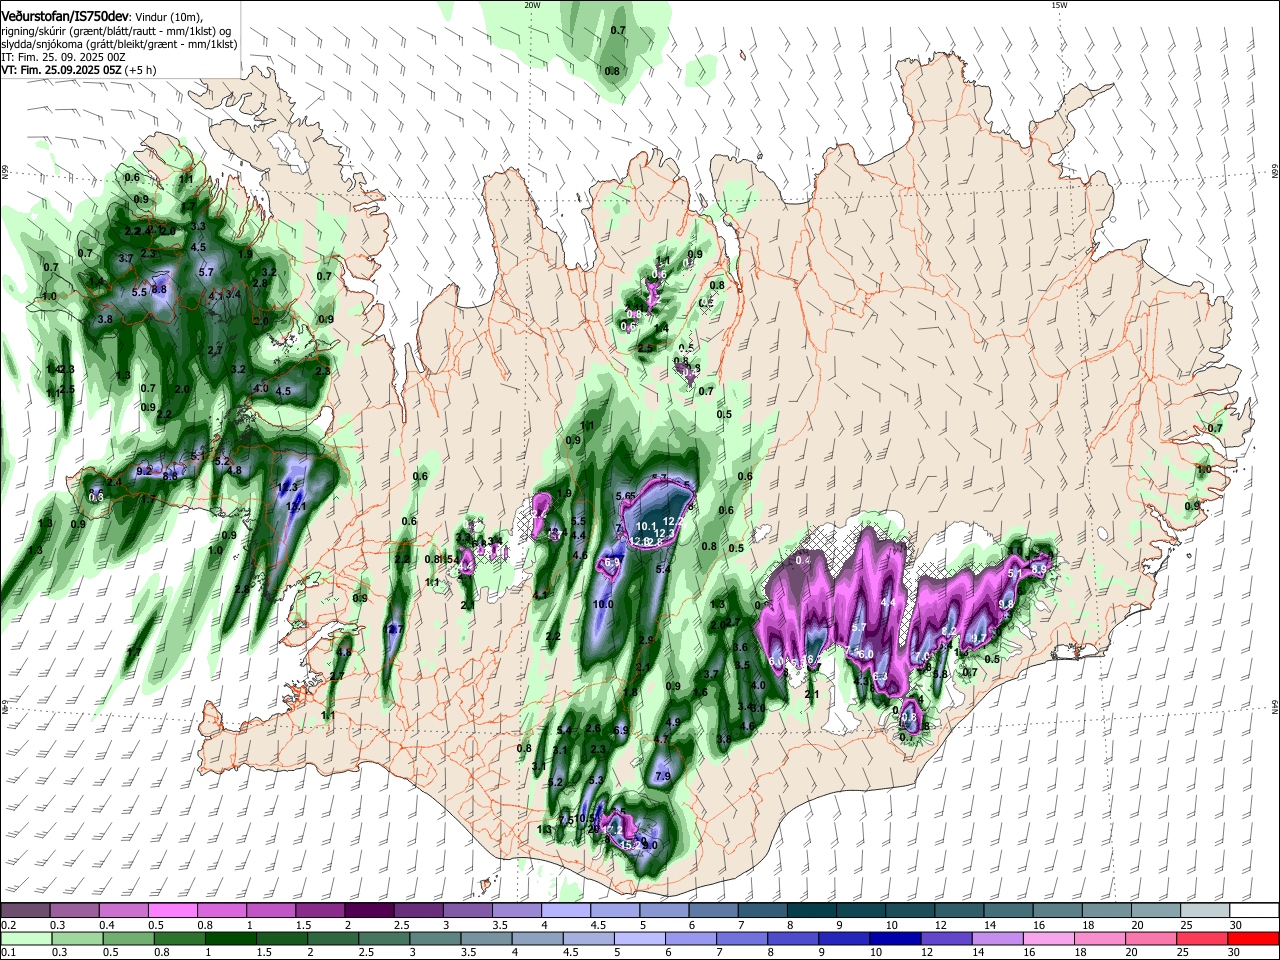Click the "9.8" value in the southeast

[x=1006, y=604]
